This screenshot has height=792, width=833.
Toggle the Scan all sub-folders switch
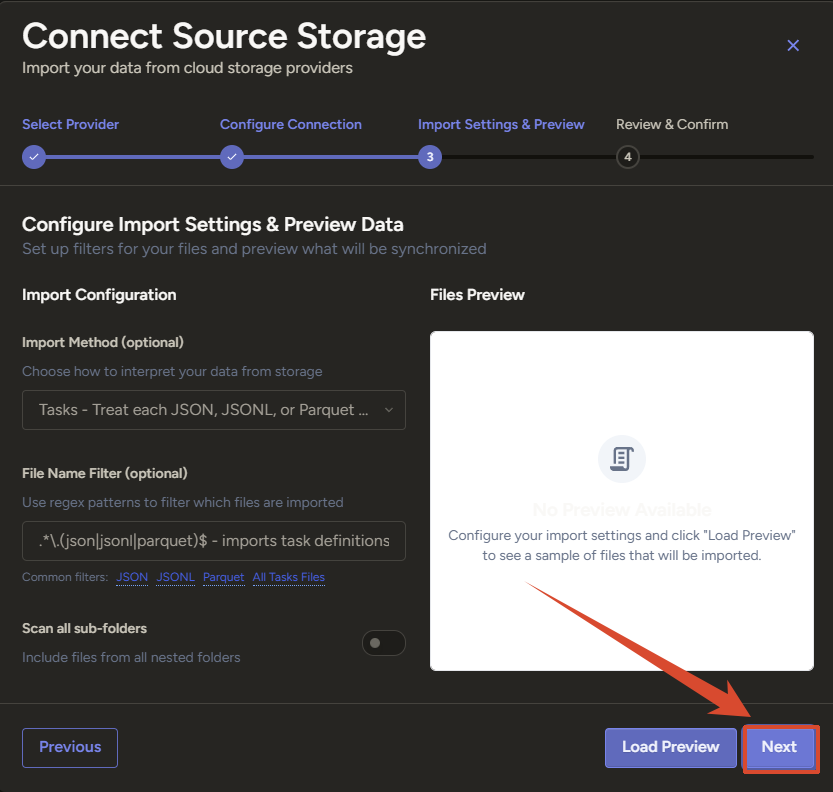(384, 643)
